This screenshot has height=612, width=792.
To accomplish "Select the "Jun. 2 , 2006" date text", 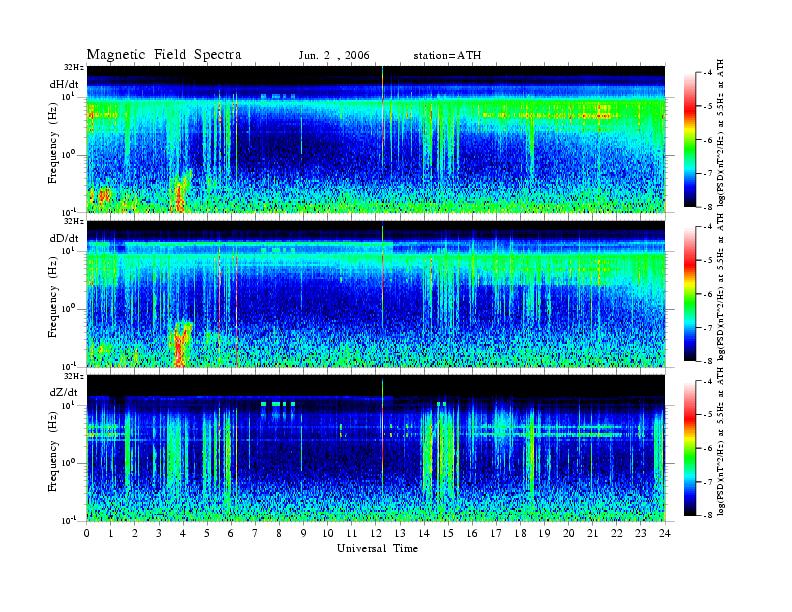I will [x=334, y=56].
